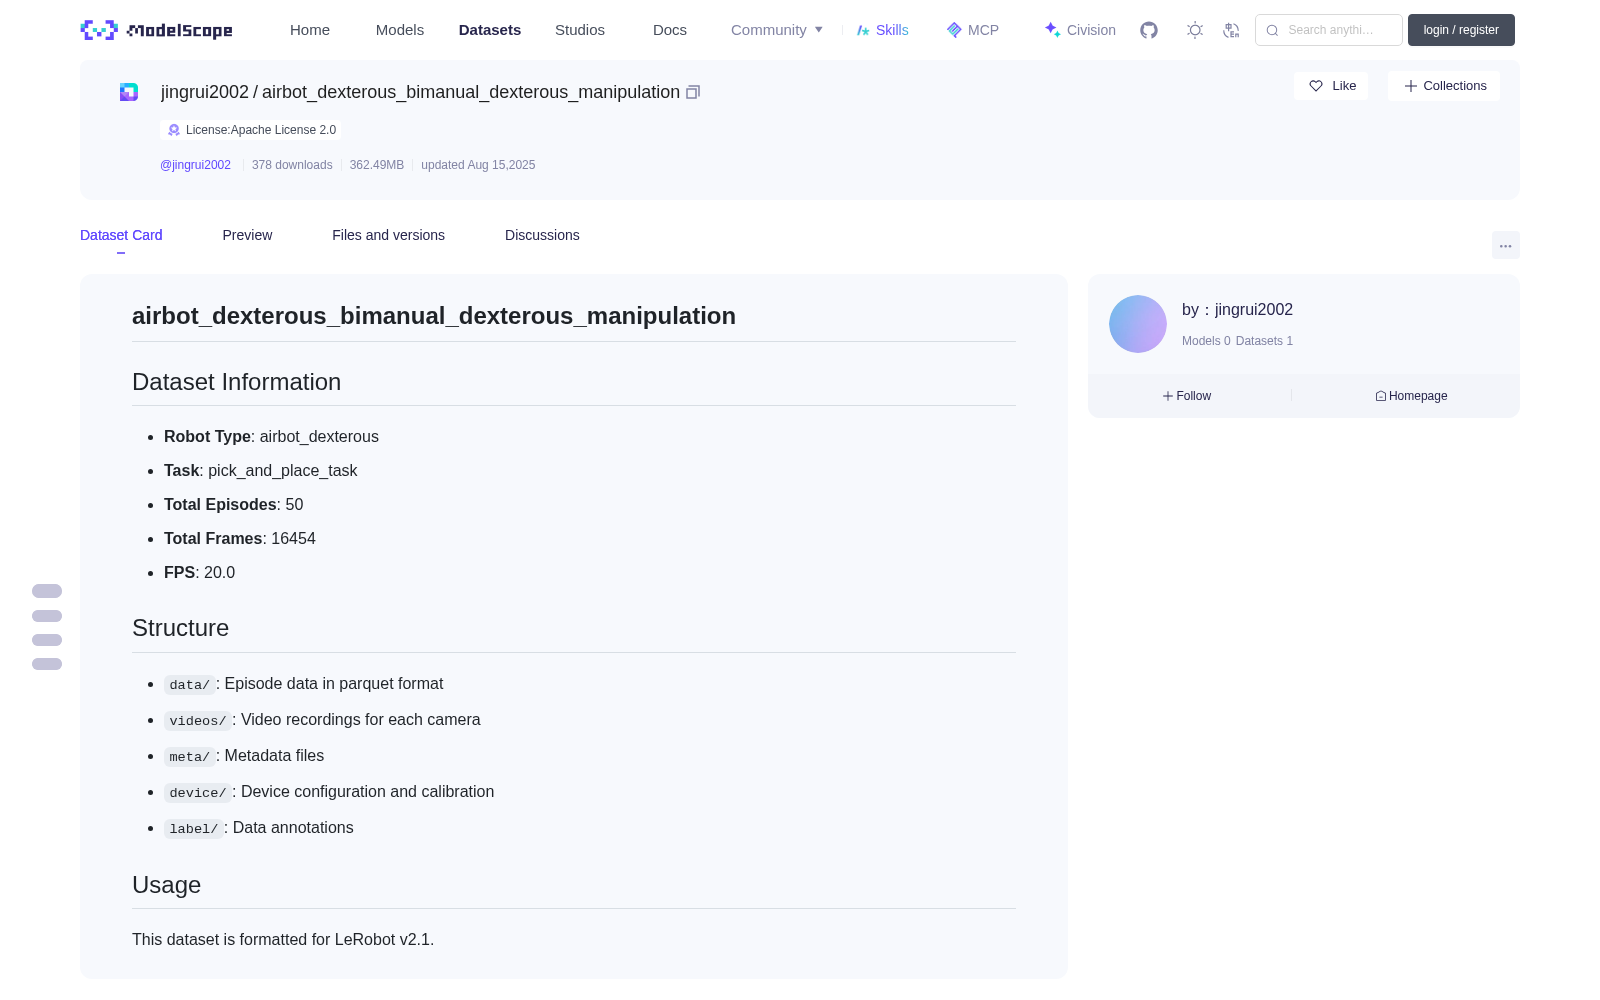Like this dataset with heart button
This screenshot has height=1000, width=1600.
tap(1331, 86)
